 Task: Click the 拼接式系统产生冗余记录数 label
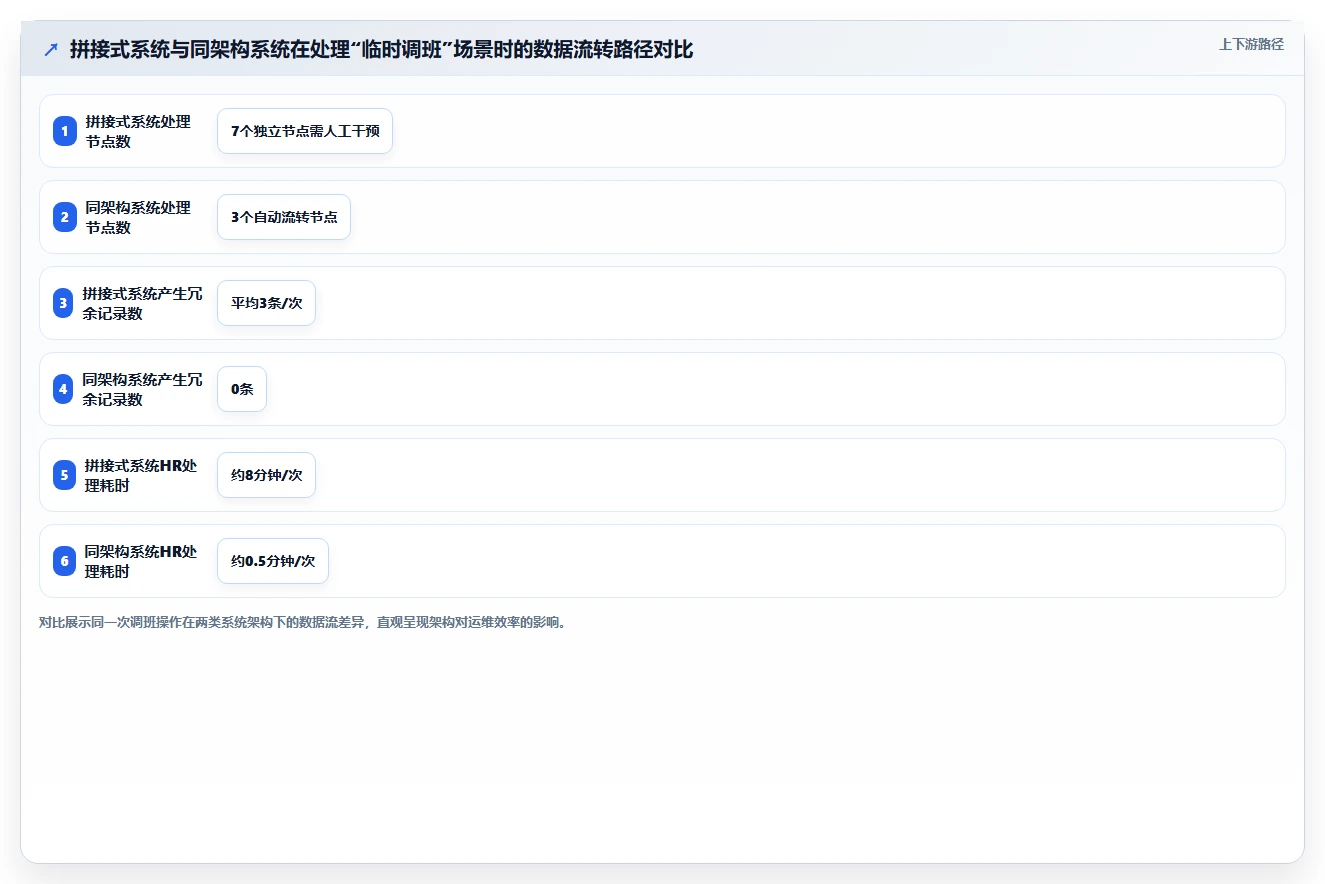[x=143, y=303]
